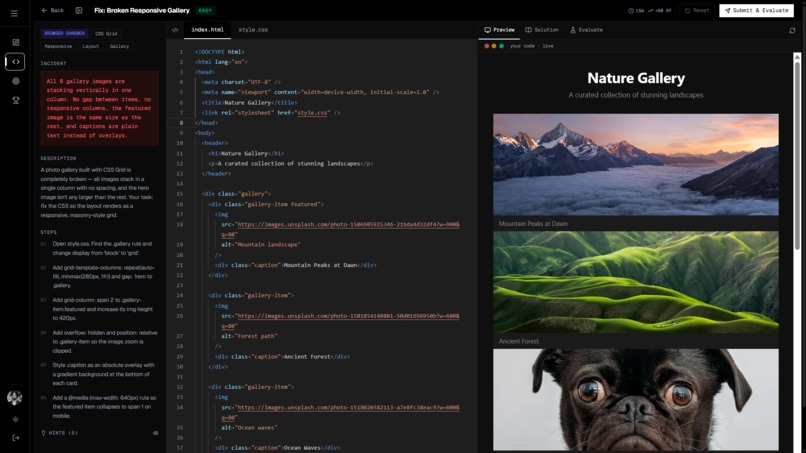
Task: Click the EASY difficulty badge
Action: (205, 10)
